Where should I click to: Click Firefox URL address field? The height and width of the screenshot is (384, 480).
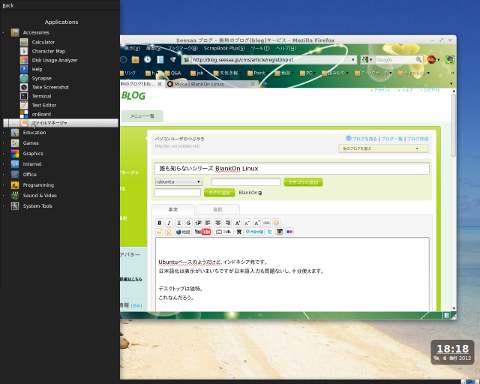(270, 60)
